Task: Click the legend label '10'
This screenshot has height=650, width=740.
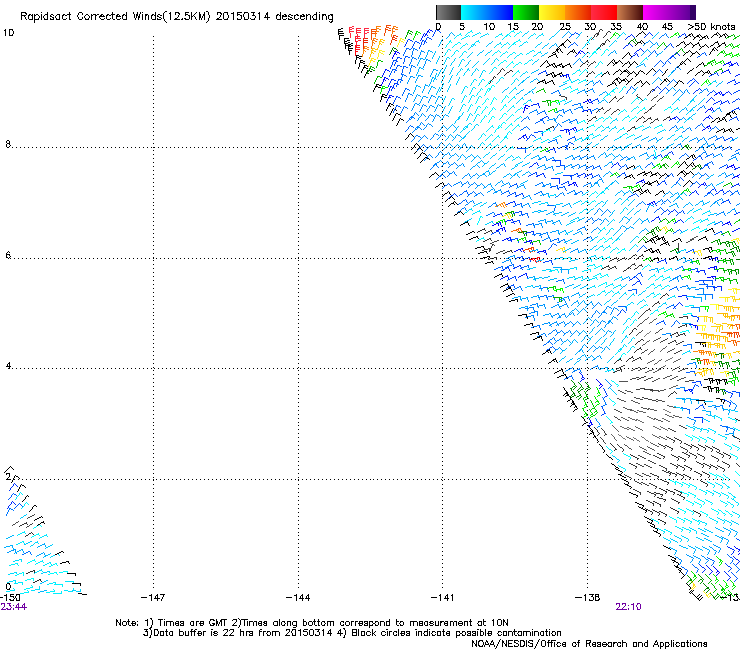Action: pos(489,27)
